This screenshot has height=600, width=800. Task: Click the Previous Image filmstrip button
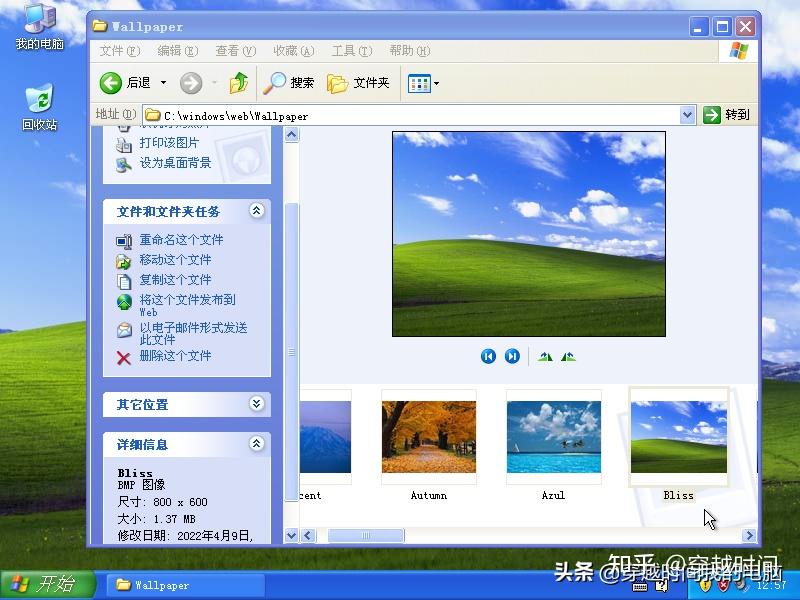coord(488,356)
